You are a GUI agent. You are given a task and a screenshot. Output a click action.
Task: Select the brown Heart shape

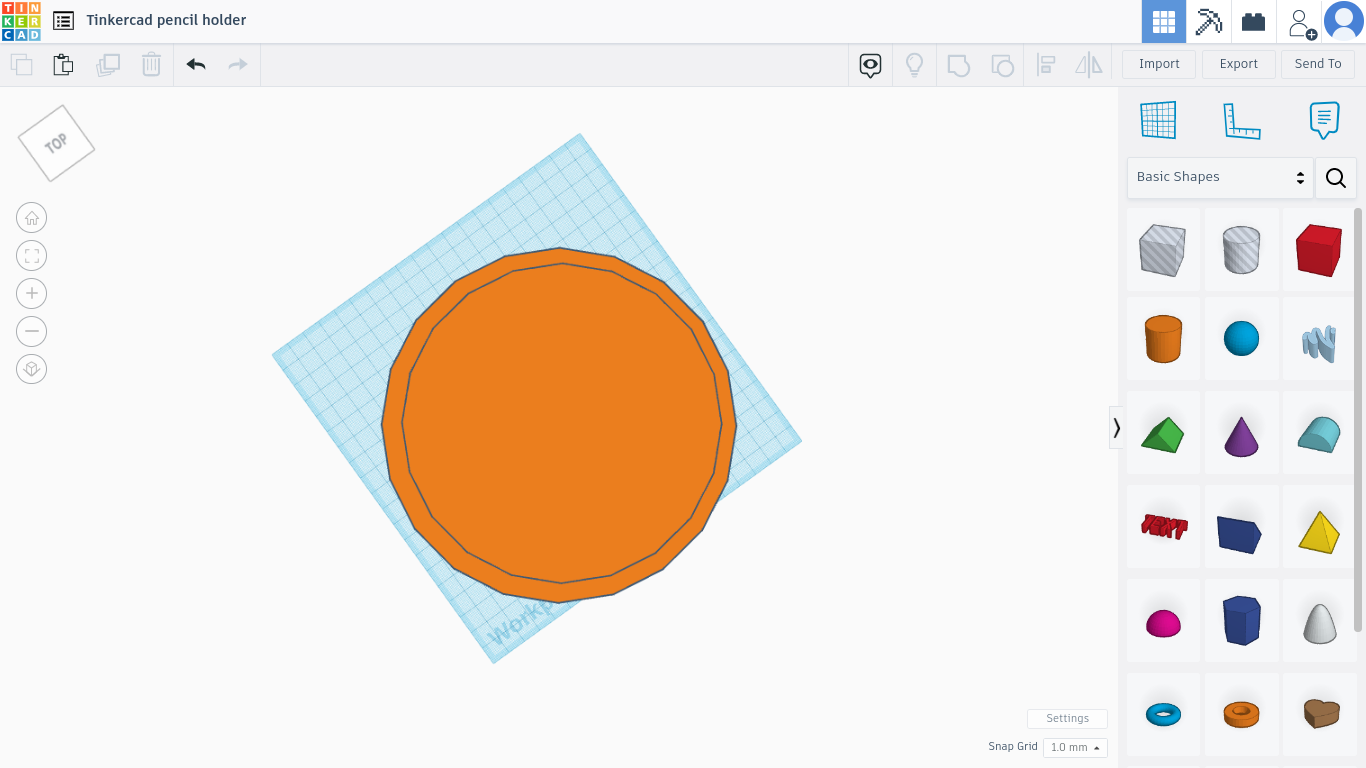click(x=1318, y=714)
